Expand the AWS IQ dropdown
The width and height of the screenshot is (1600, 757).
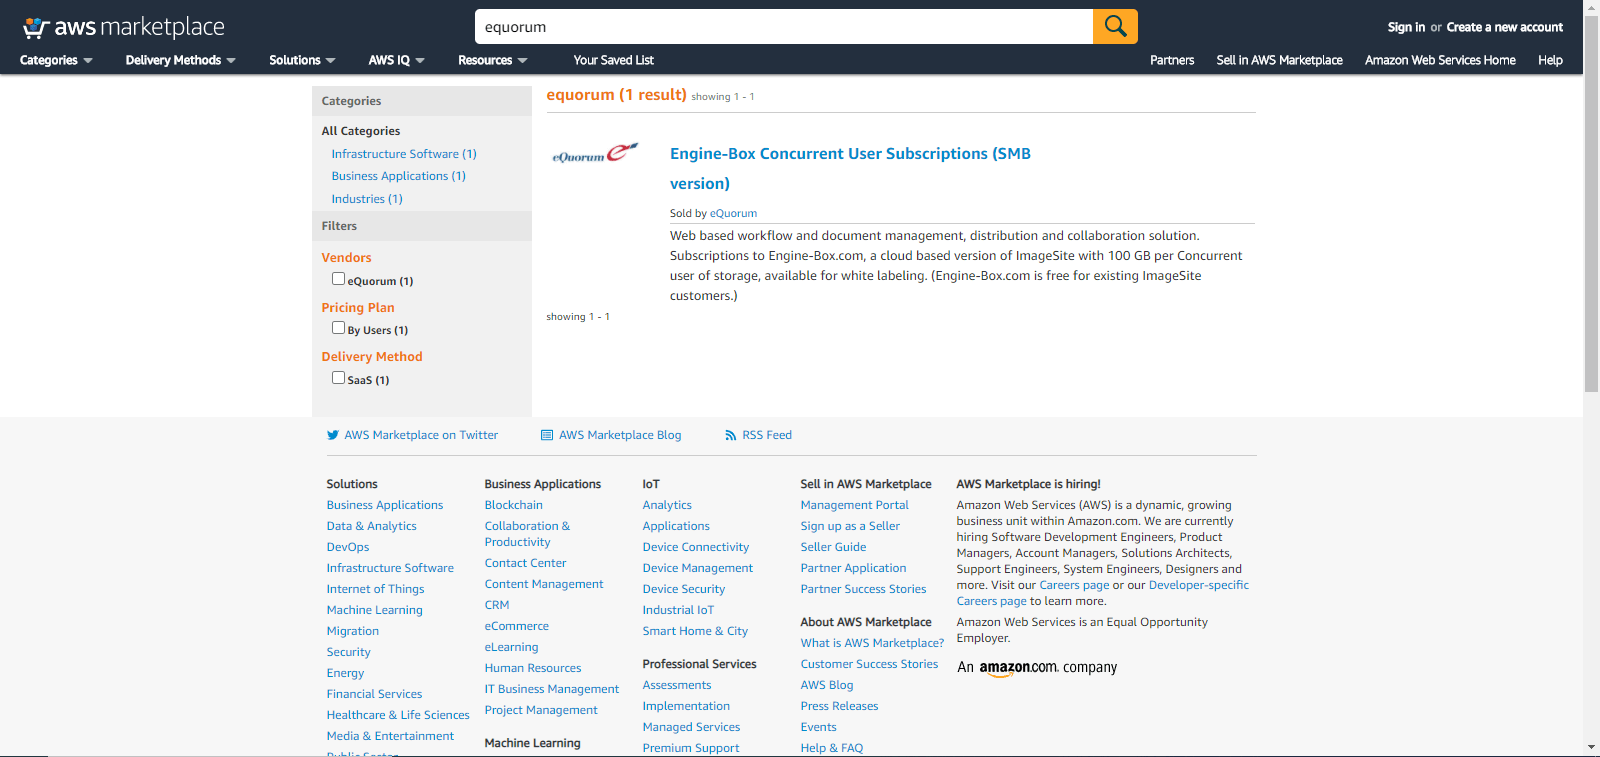click(397, 60)
